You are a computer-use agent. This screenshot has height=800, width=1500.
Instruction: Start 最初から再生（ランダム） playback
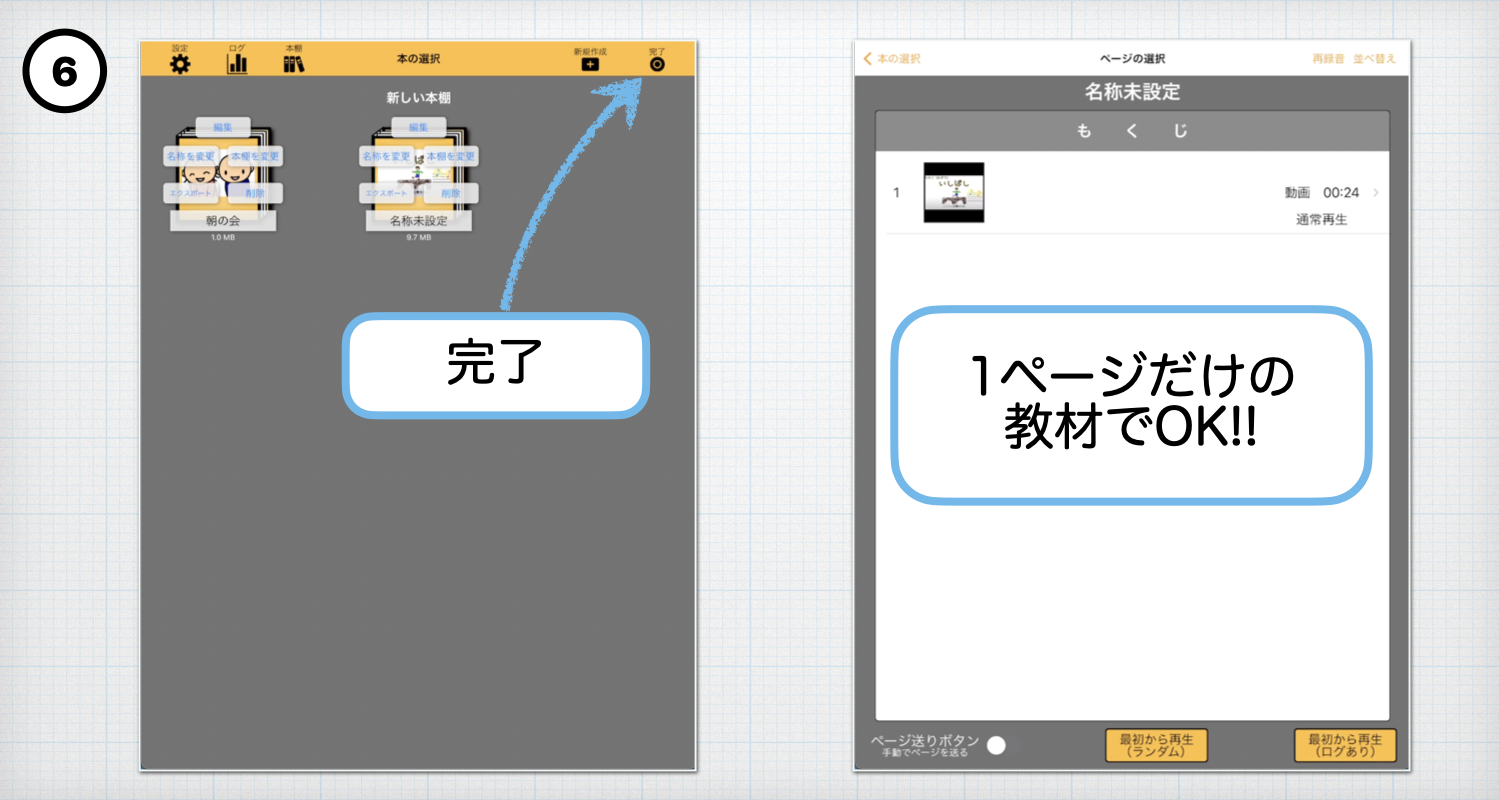pyautogui.click(x=1155, y=745)
